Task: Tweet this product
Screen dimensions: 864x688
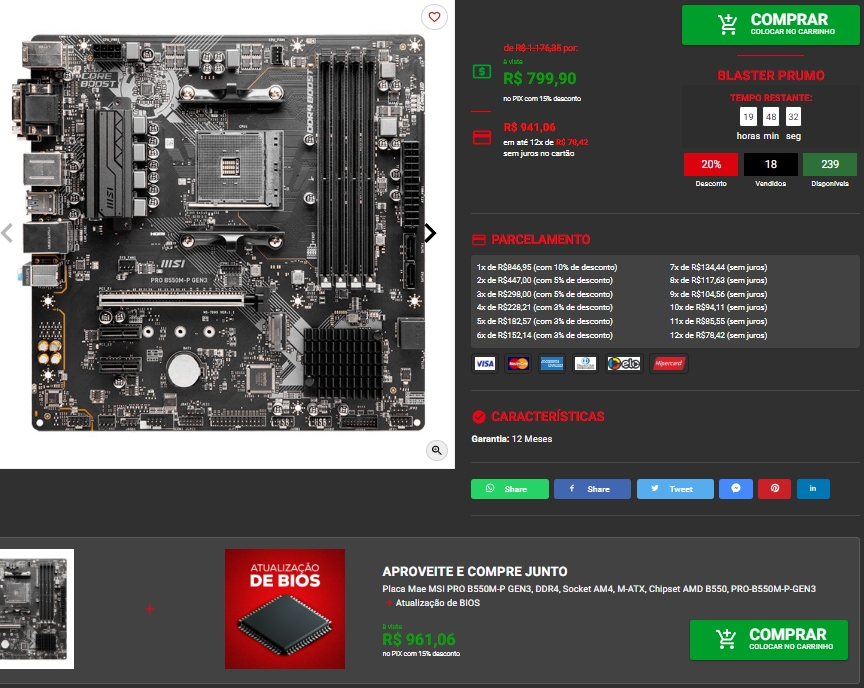Action: (x=675, y=489)
